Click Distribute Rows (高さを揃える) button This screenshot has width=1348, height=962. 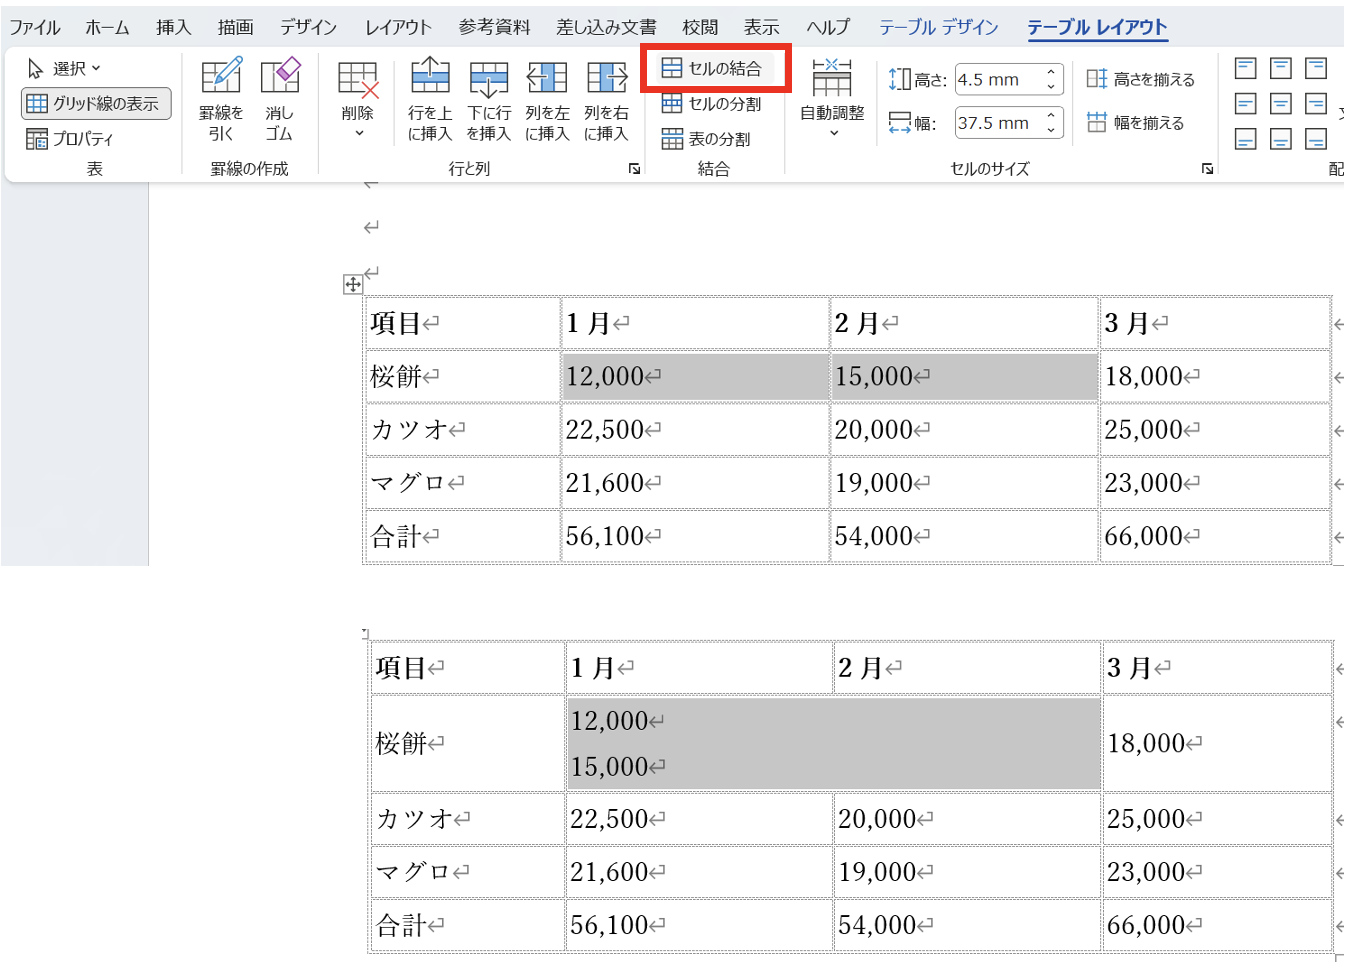tap(1141, 79)
